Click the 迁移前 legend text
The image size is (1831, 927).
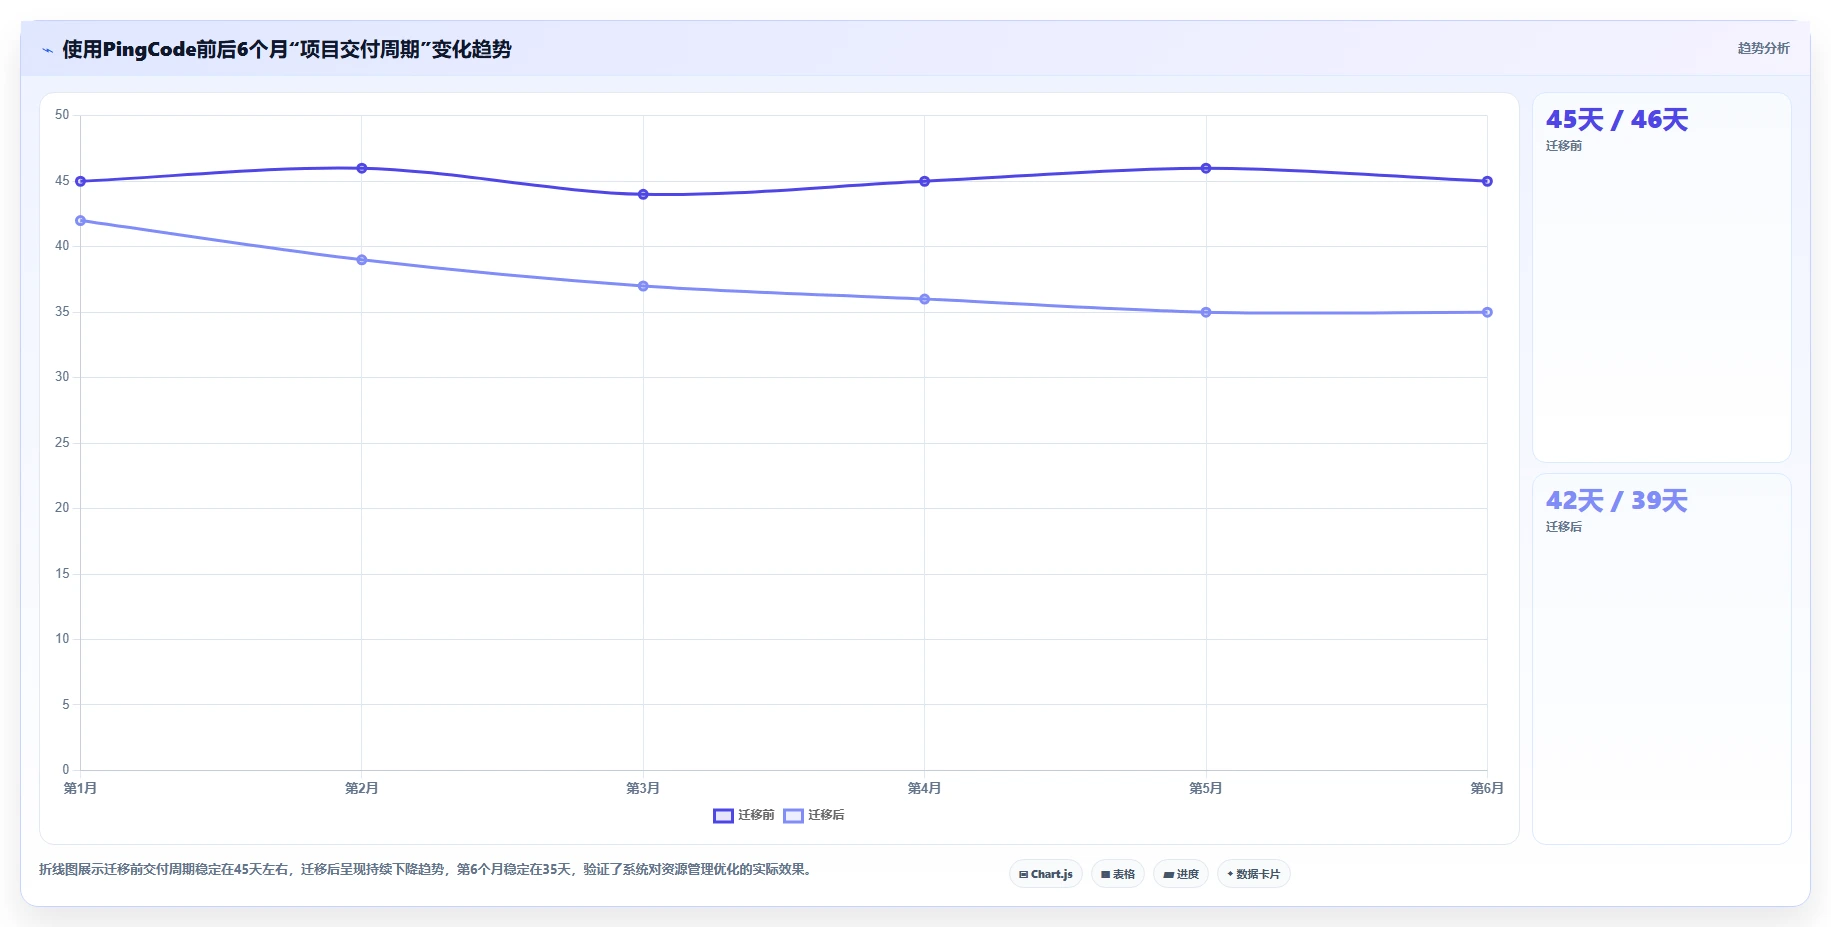click(756, 815)
